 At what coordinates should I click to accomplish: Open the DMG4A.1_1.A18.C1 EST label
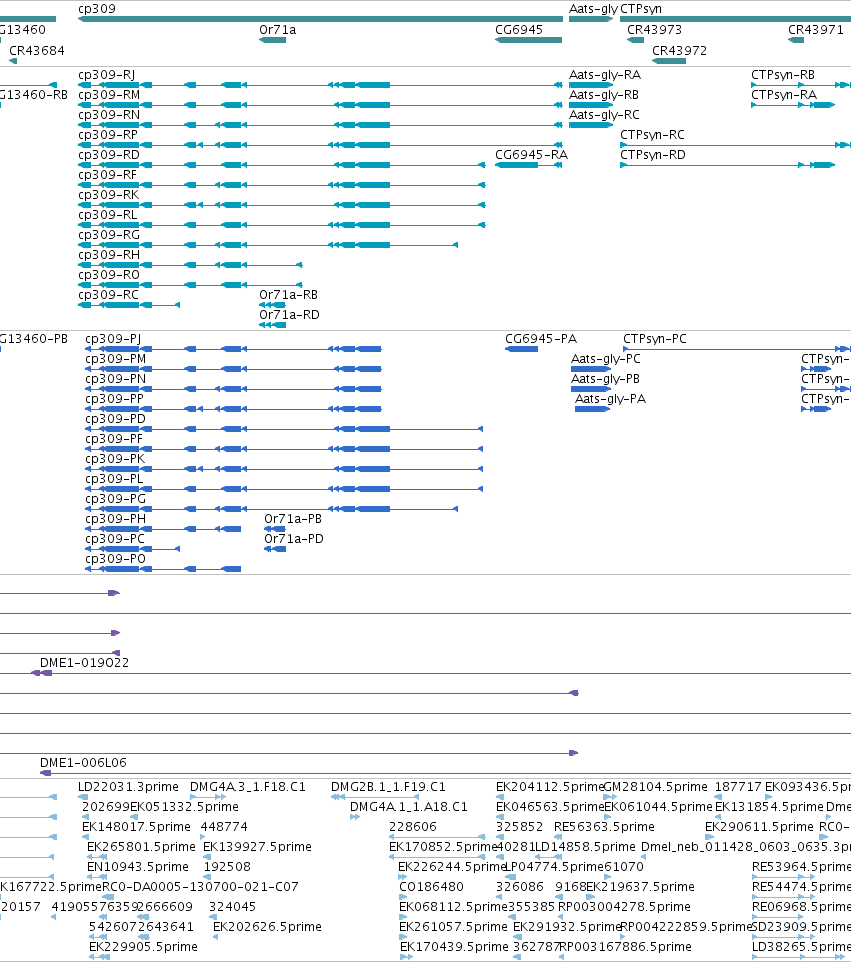point(409,807)
